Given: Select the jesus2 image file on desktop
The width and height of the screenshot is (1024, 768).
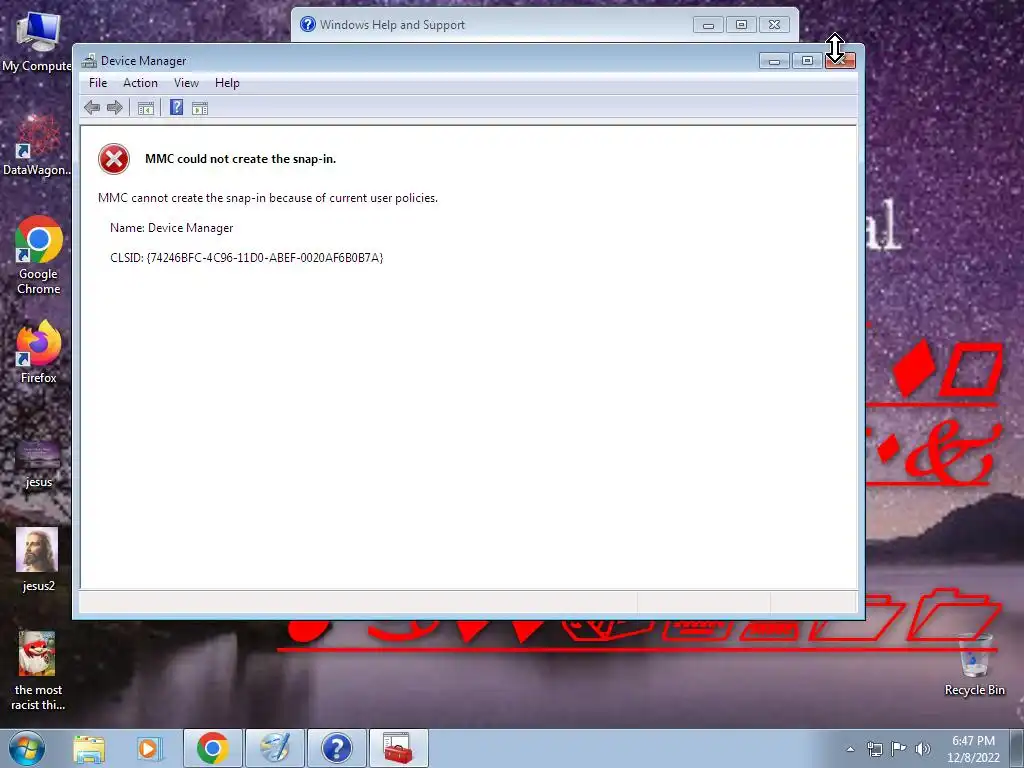Looking at the screenshot, I should pyautogui.click(x=39, y=560).
